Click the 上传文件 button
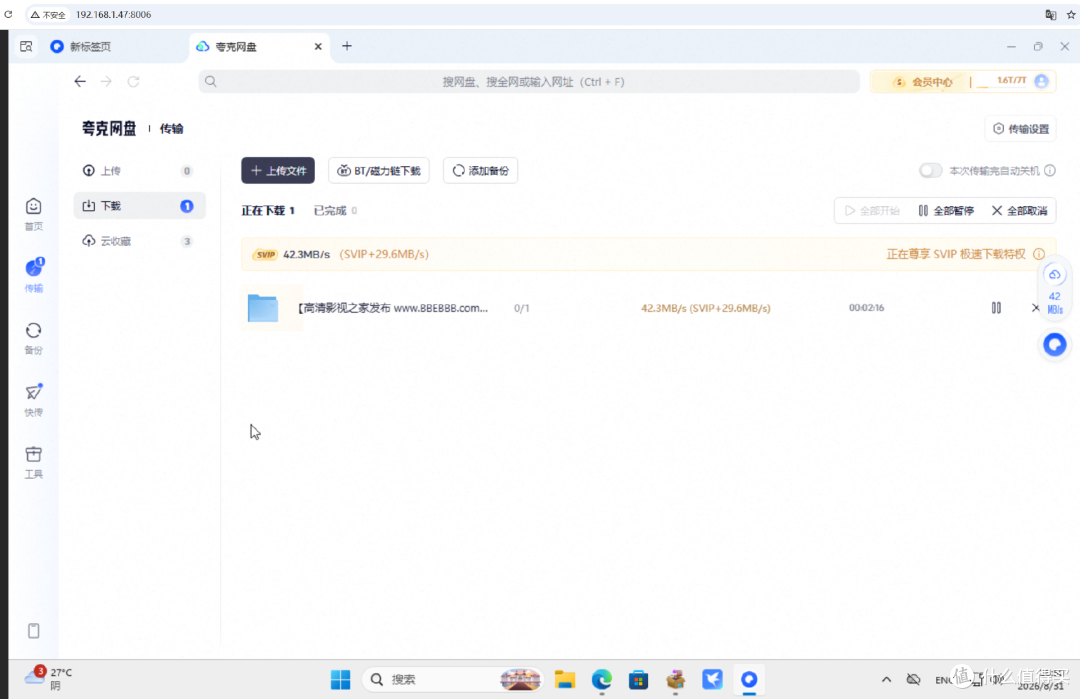Screen dimensions: 1080x699 pos(278,171)
